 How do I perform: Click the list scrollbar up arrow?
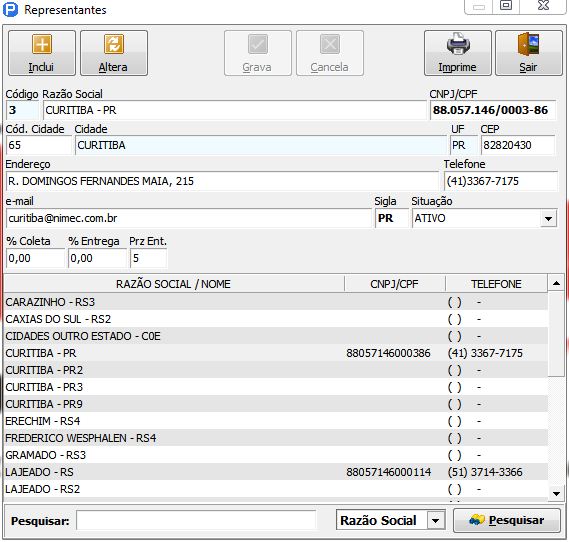point(556,284)
